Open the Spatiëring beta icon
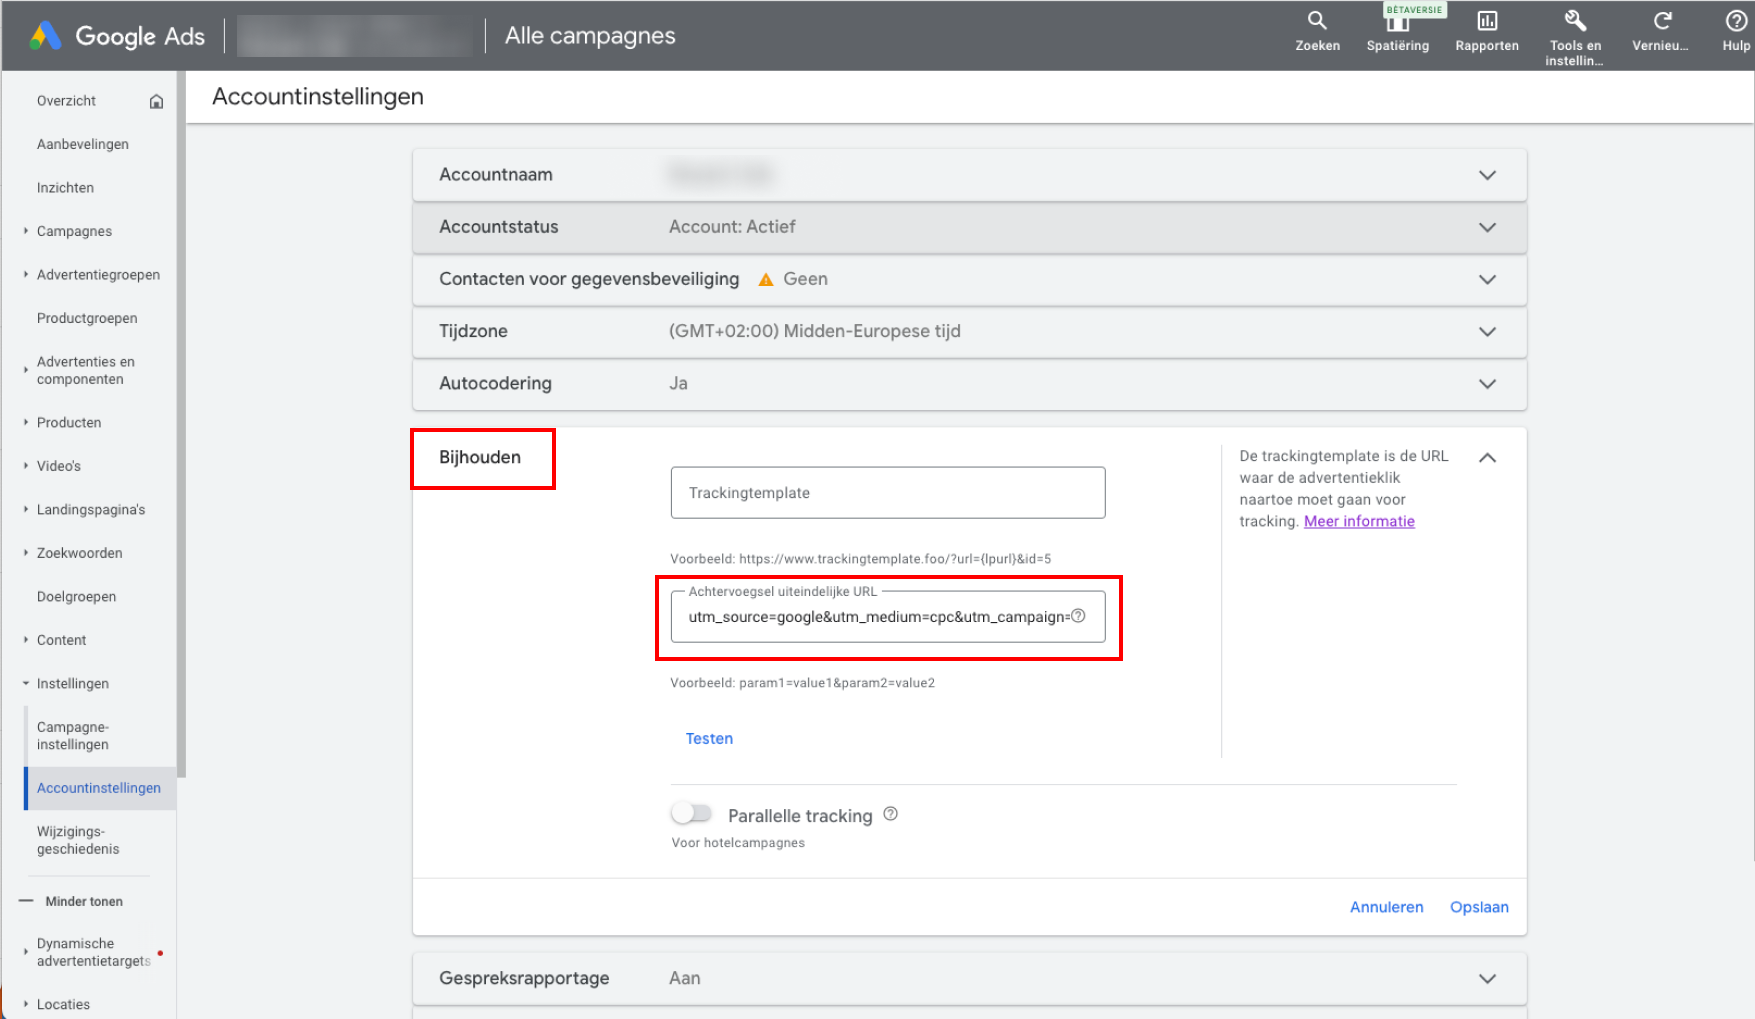 [x=1397, y=21]
